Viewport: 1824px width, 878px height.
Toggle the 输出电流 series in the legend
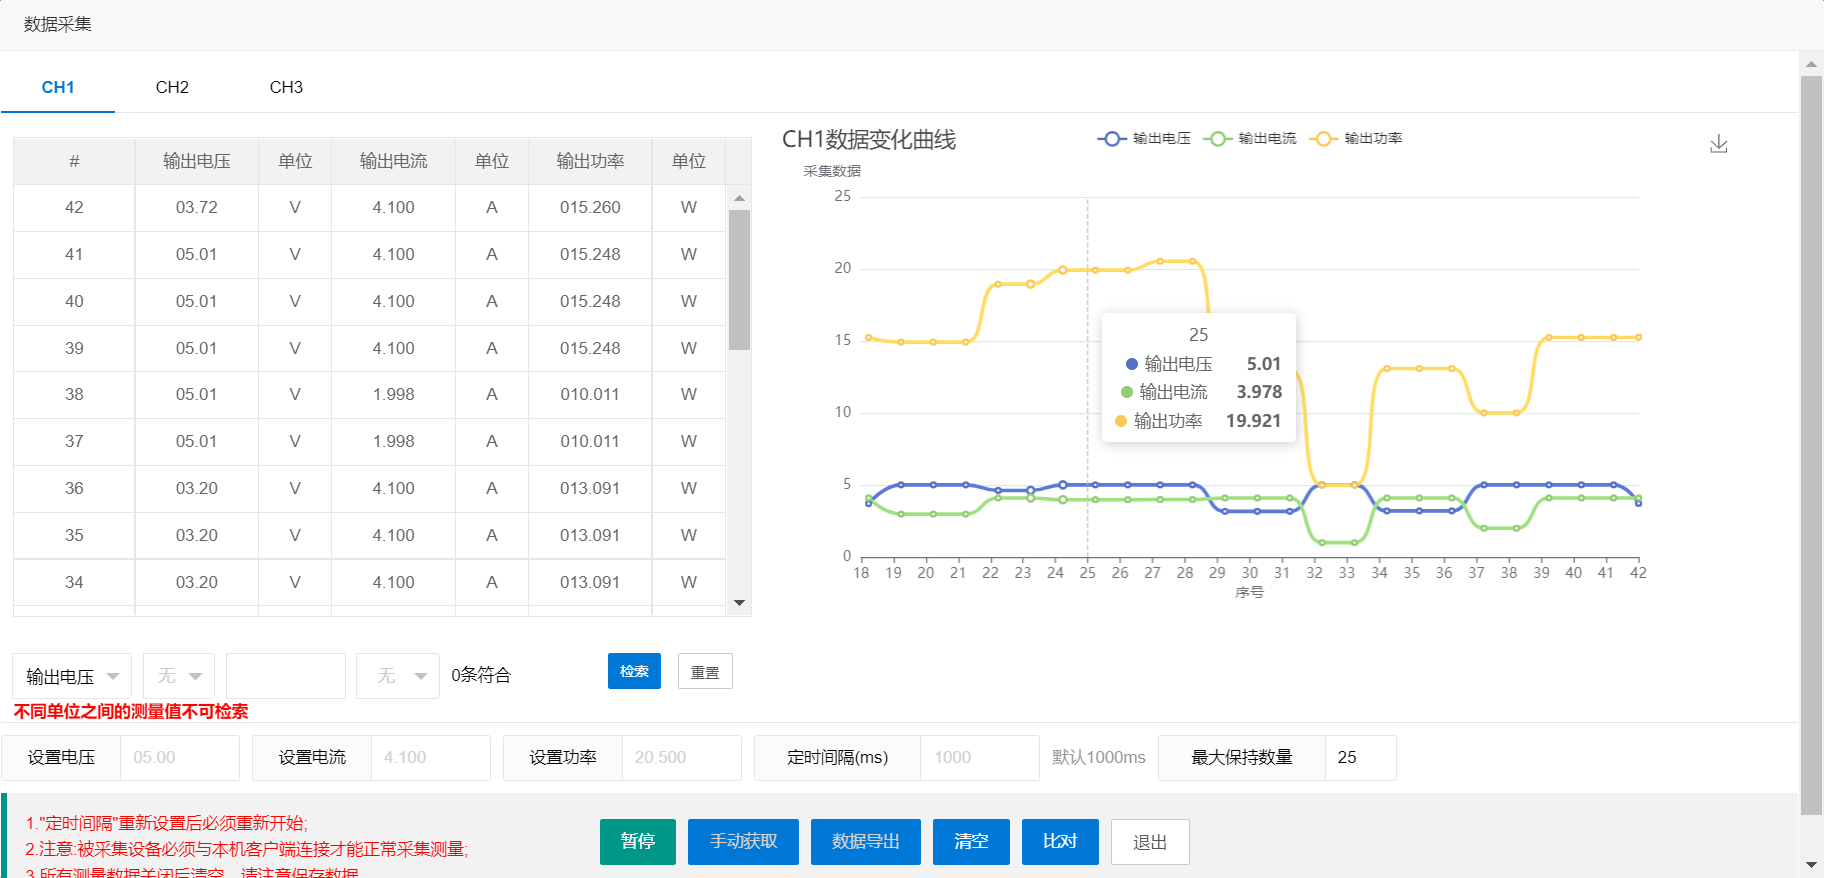tap(1251, 139)
